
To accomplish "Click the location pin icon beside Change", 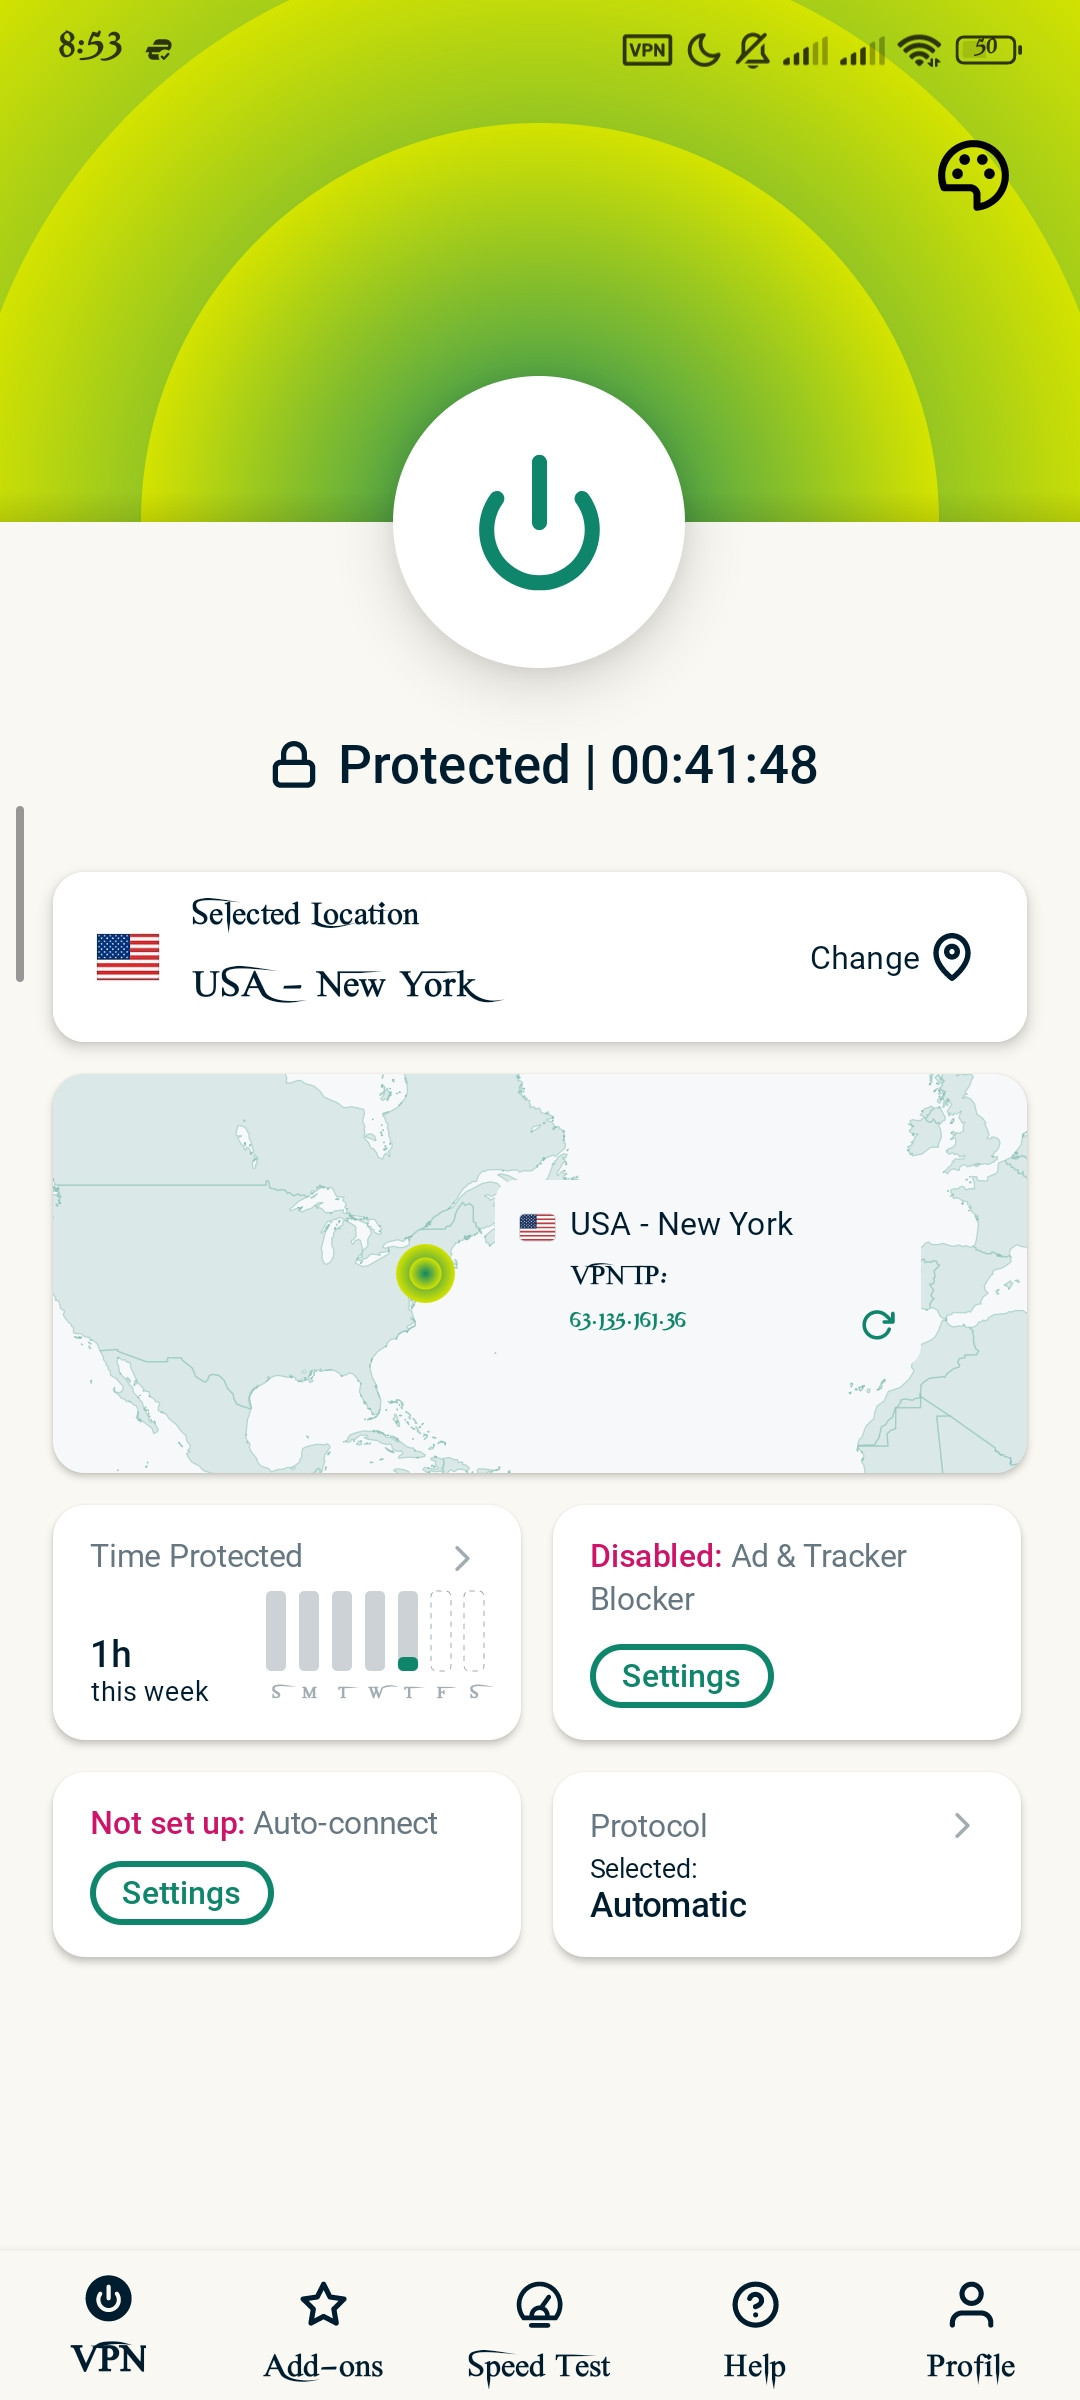I will [x=952, y=957].
